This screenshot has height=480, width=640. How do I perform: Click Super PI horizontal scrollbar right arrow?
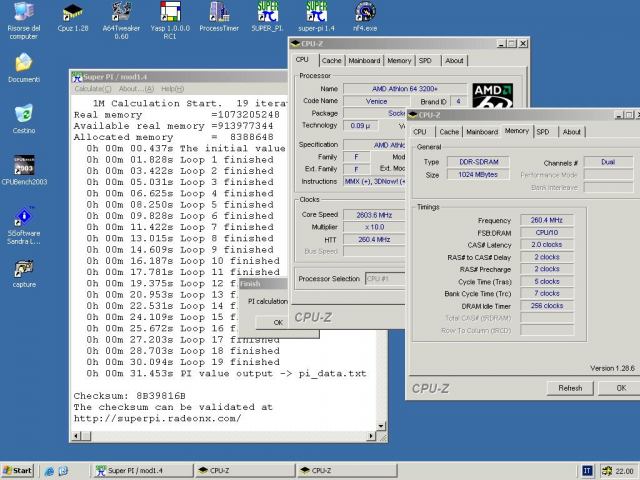371,436
